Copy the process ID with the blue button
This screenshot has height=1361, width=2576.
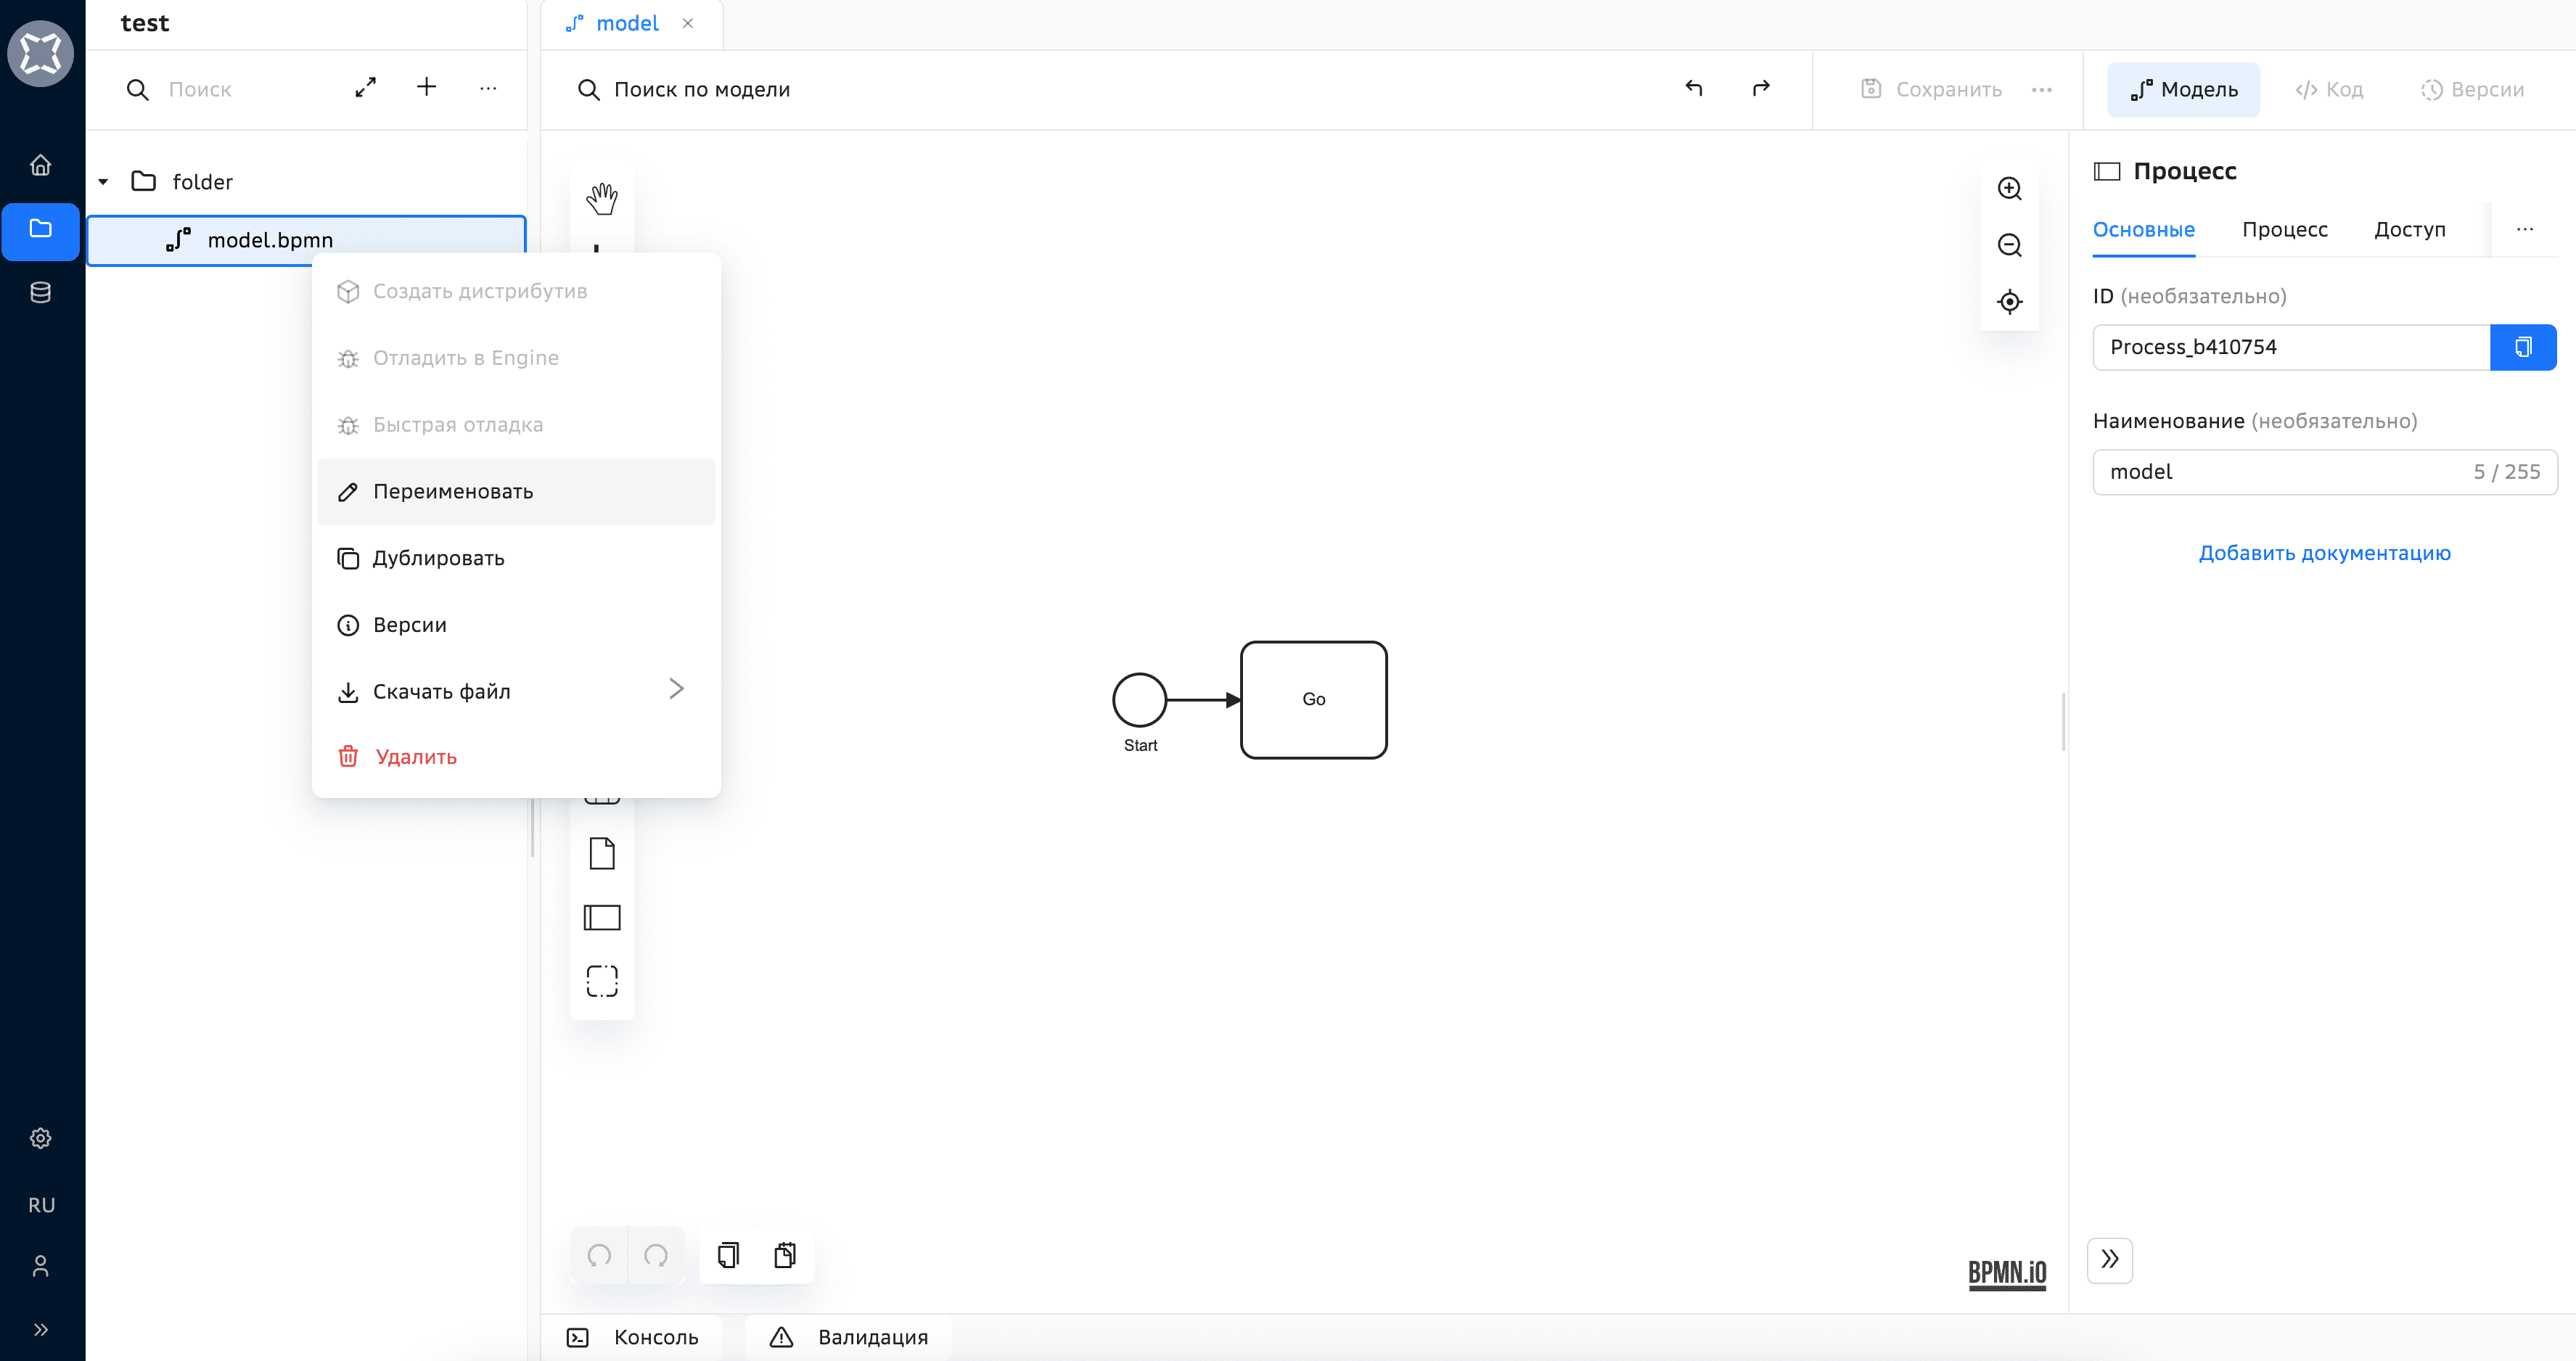(2522, 347)
